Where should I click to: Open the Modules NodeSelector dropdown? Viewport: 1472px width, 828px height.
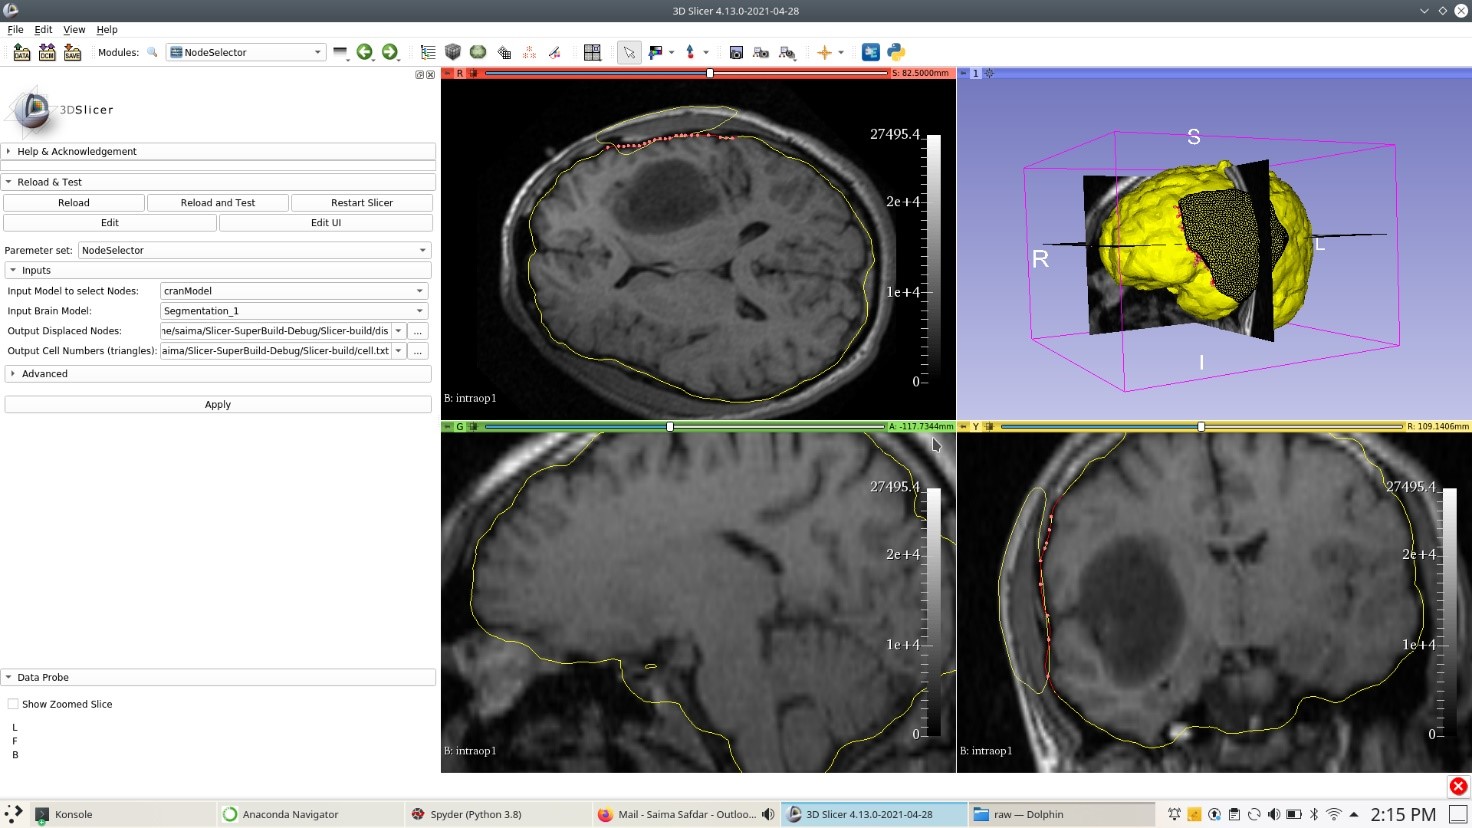[x=246, y=52]
